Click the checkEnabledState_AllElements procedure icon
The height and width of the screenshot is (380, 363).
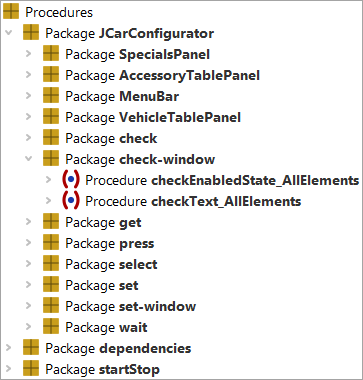71,180
